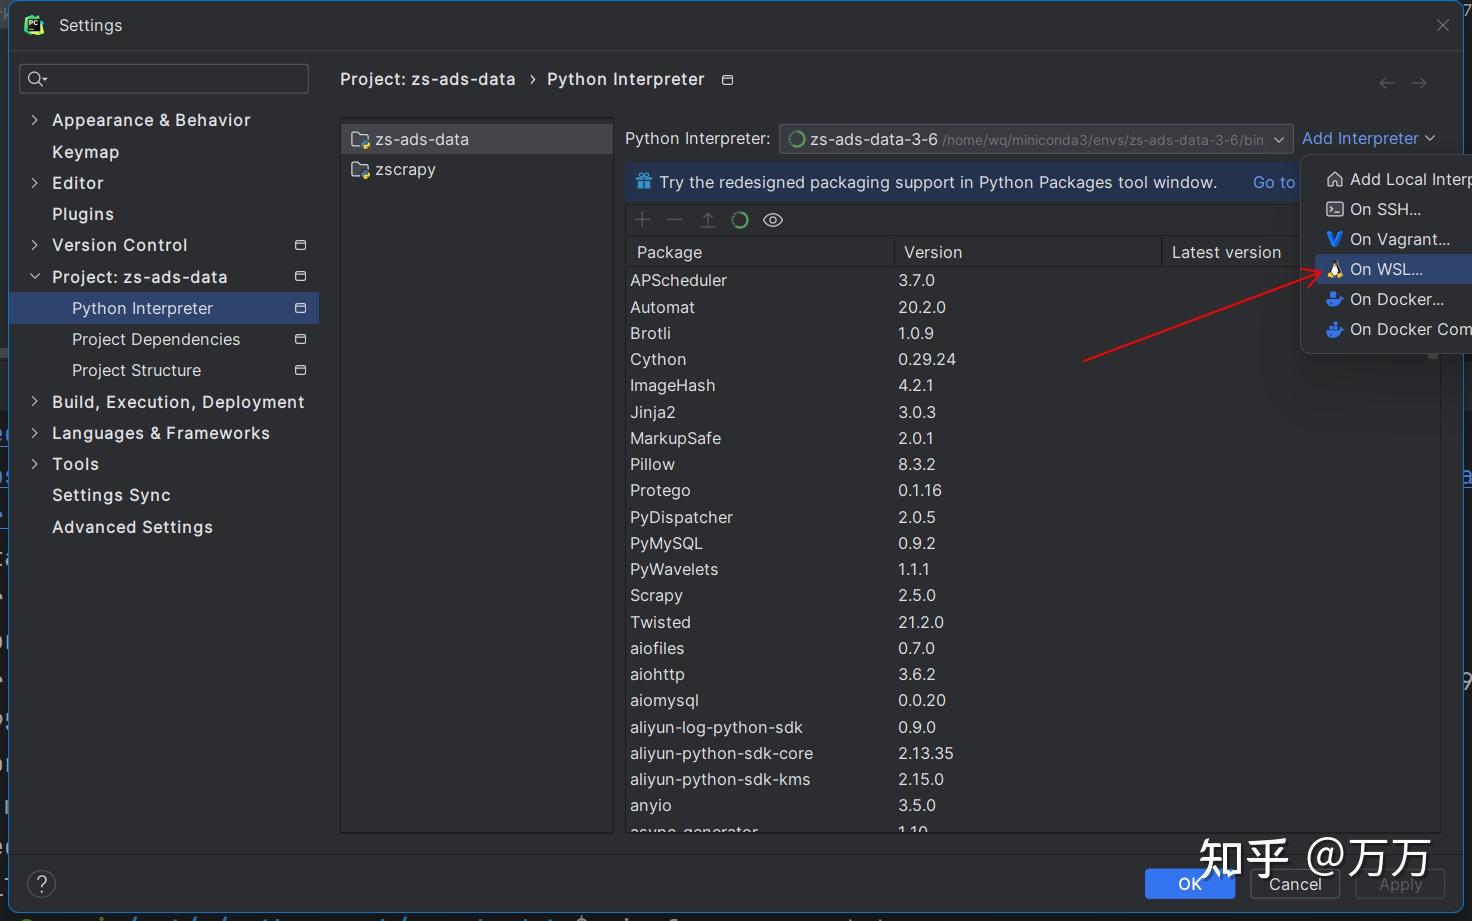The width and height of the screenshot is (1472, 921).
Task: Click the Project: zs-ads-data breadcrumb
Action: click(x=428, y=79)
